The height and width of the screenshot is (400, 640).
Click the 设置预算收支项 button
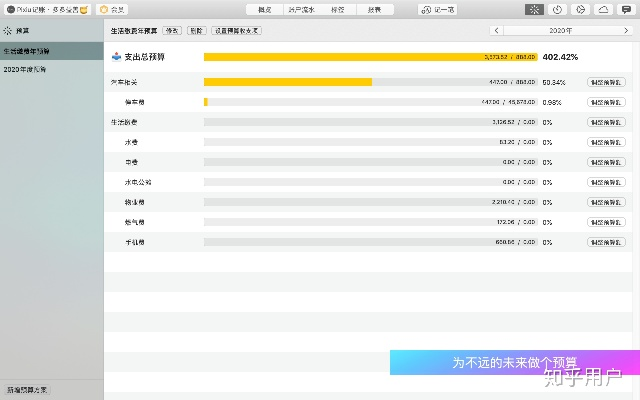point(236,31)
